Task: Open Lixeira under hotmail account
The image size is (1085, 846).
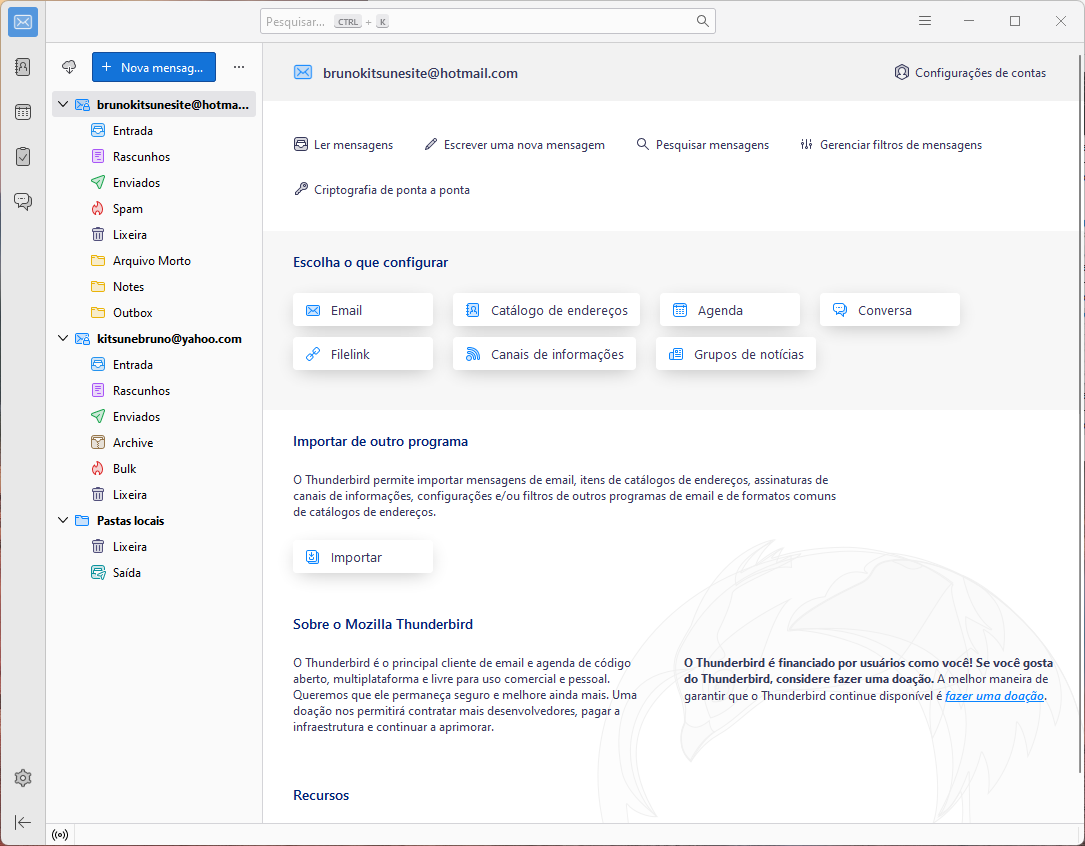Action: point(154,235)
